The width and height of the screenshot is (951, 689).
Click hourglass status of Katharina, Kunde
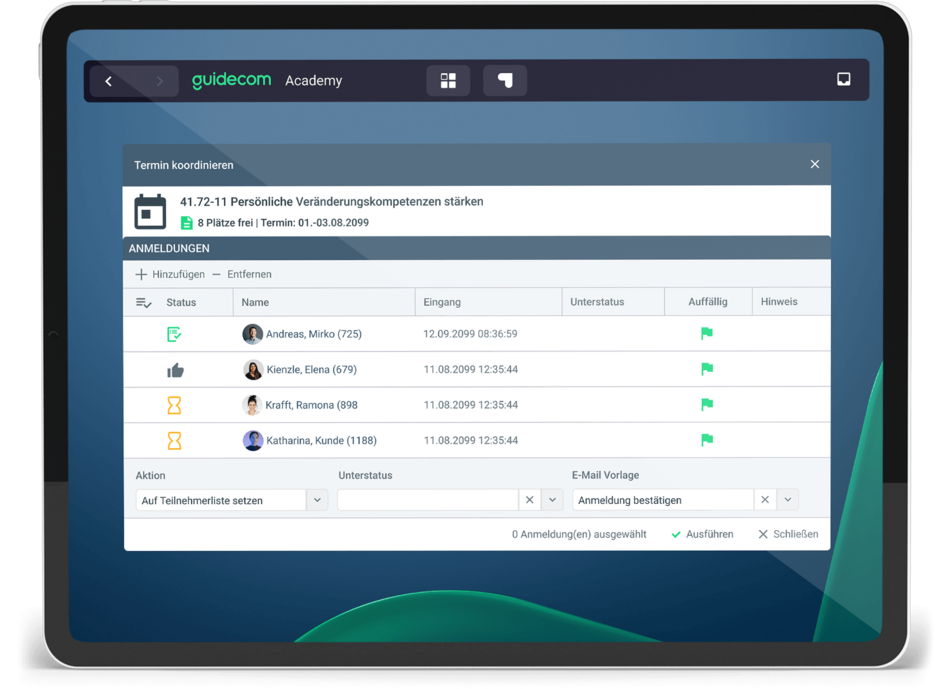coord(174,441)
